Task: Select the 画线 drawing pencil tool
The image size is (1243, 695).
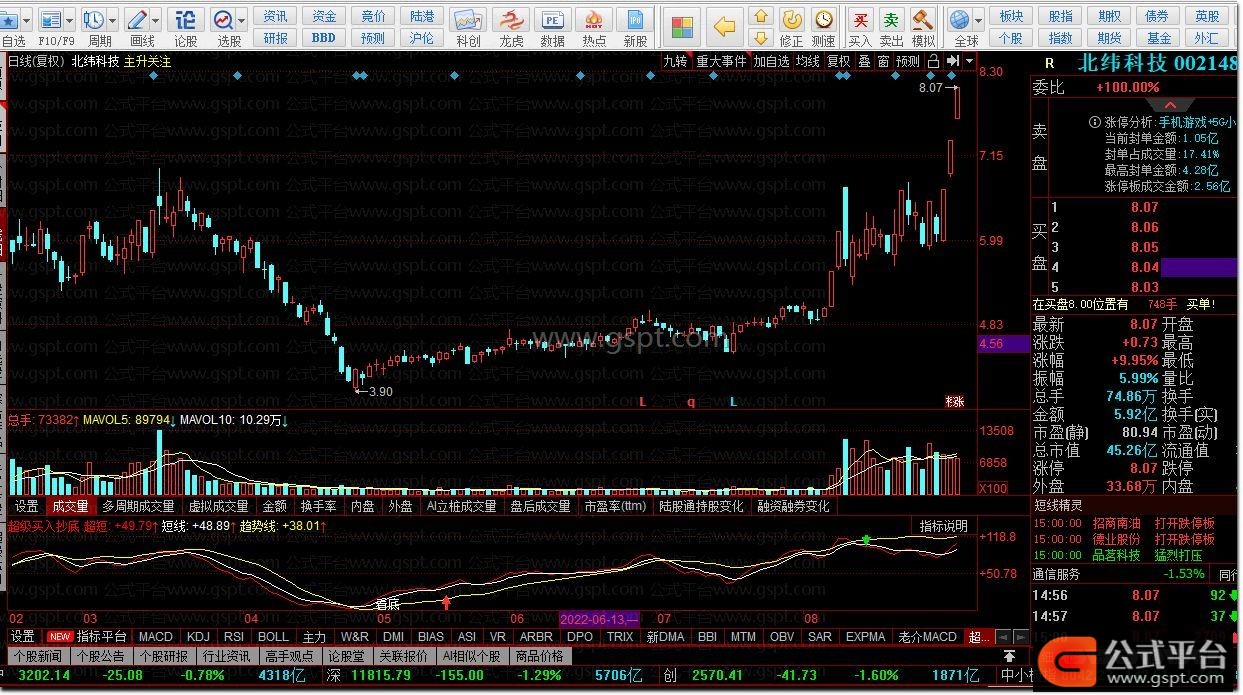Action: coord(137,19)
